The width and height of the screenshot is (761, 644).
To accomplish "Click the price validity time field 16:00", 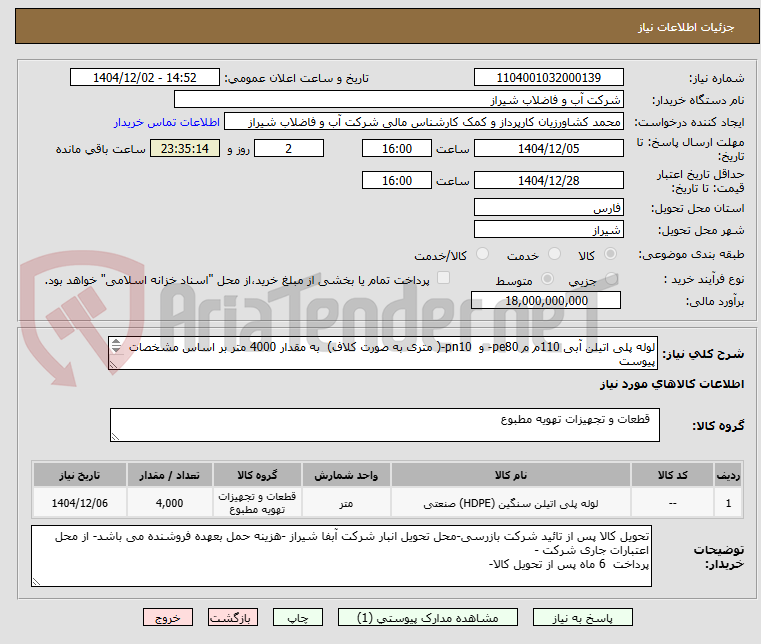I will click(397, 181).
